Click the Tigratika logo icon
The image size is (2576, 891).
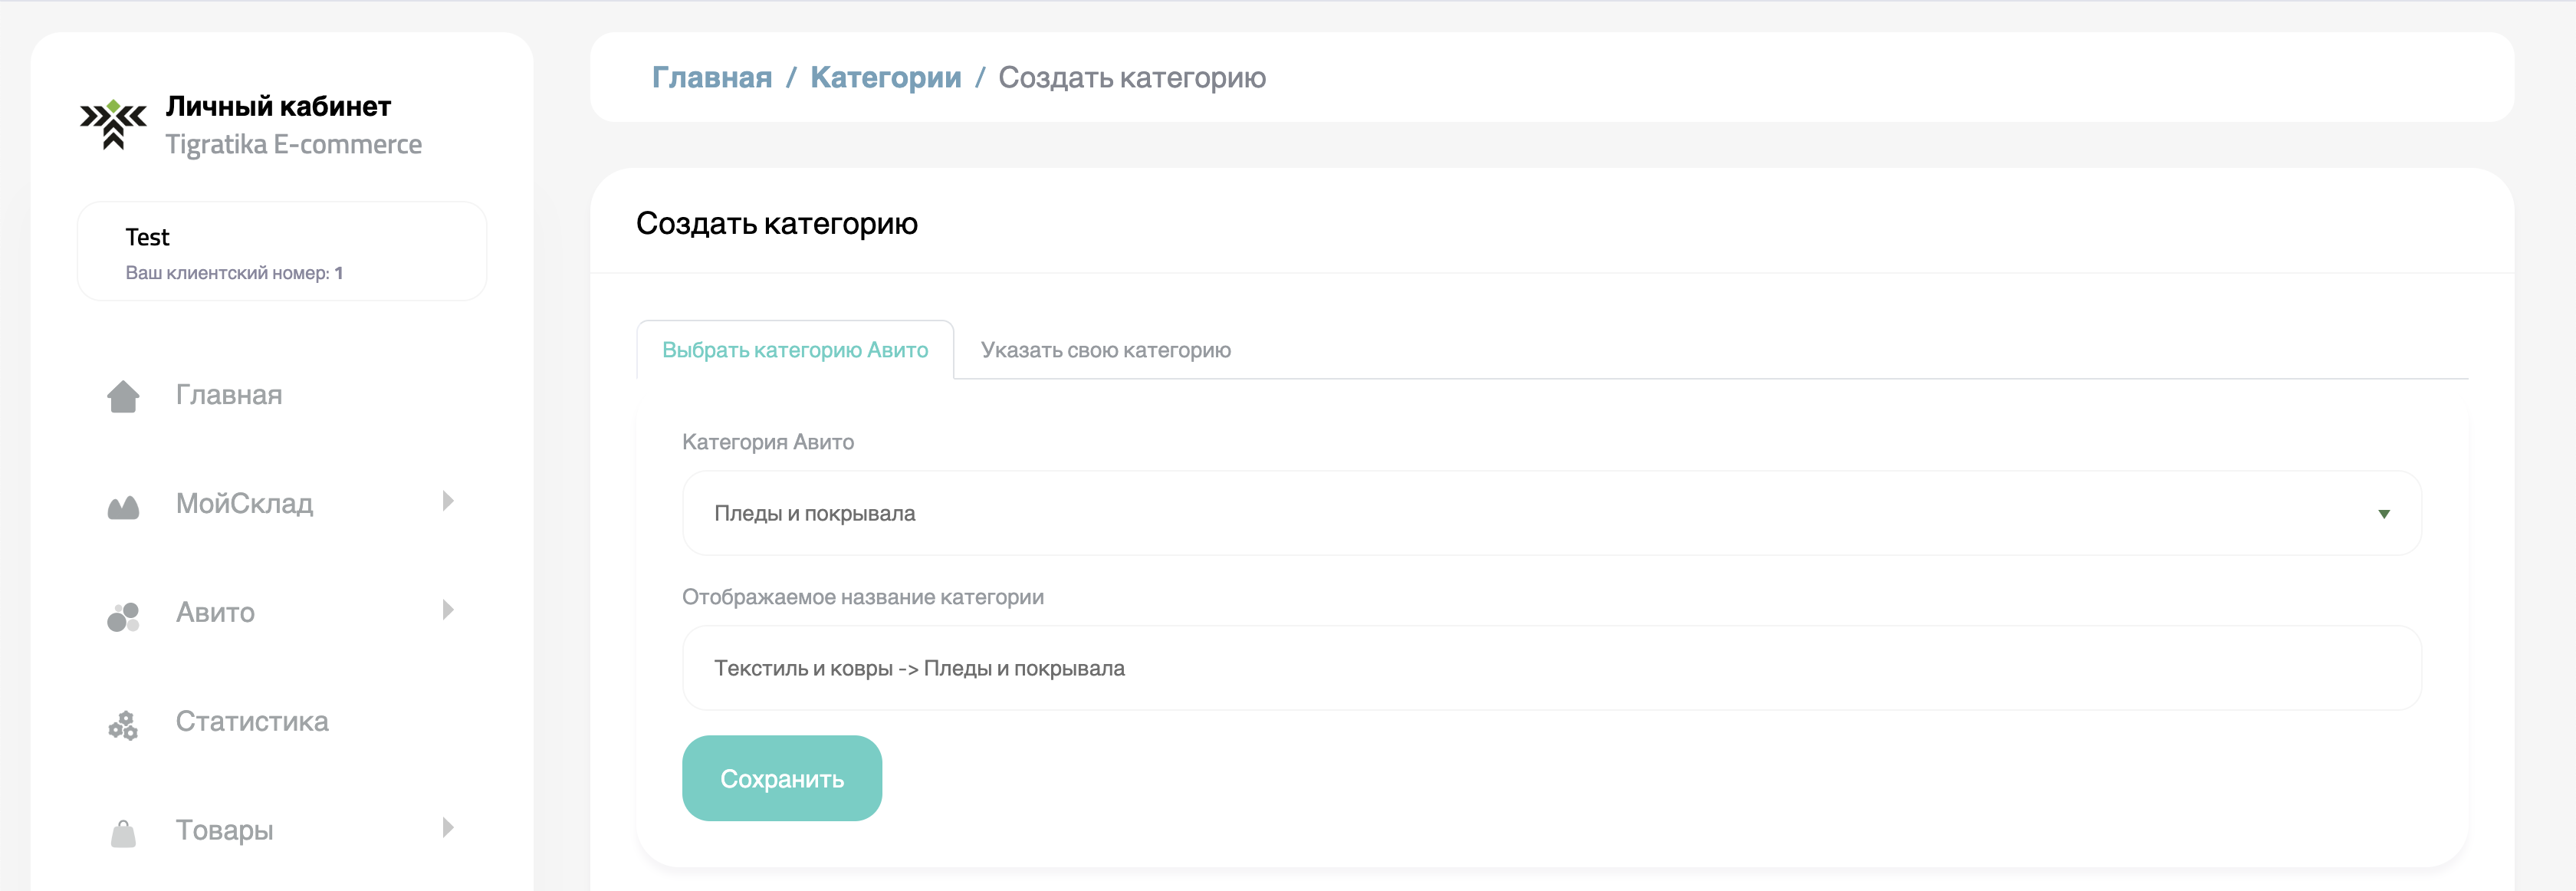click(x=113, y=125)
